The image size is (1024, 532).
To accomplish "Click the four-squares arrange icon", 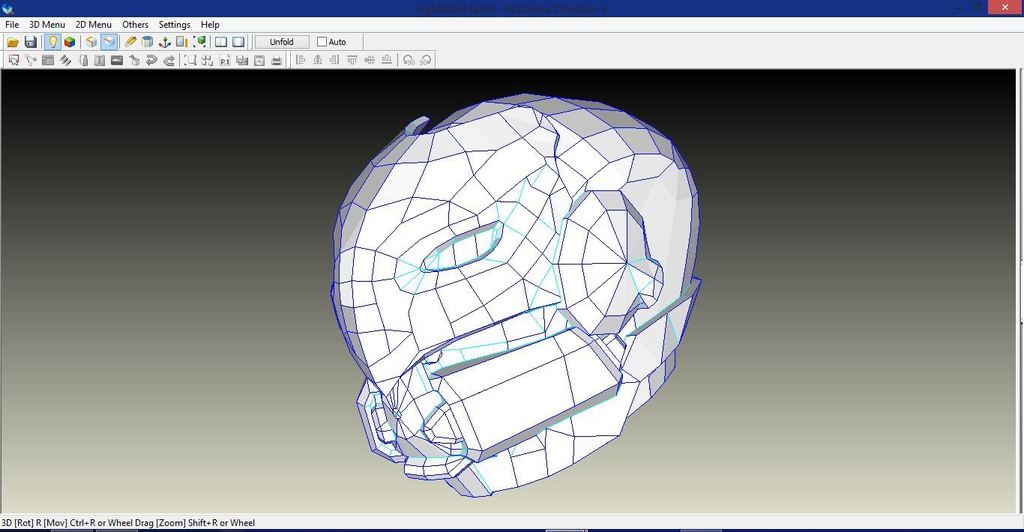I will click(208, 60).
